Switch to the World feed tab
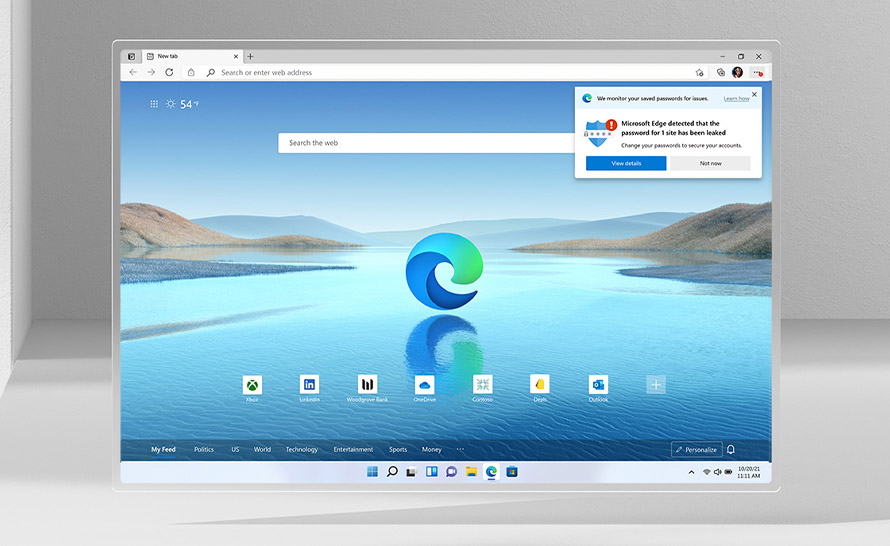The image size is (890, 546). 262,450
